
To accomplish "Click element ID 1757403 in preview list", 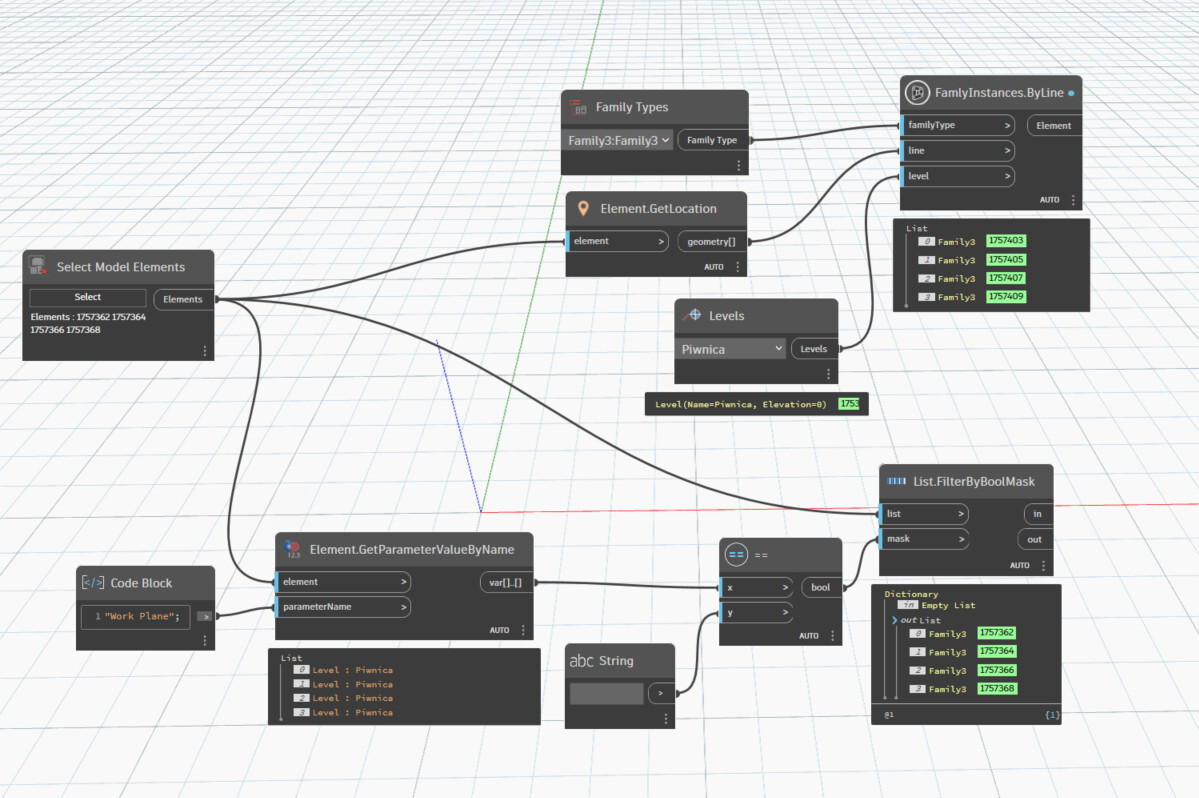I will (x=1006, y=240).
